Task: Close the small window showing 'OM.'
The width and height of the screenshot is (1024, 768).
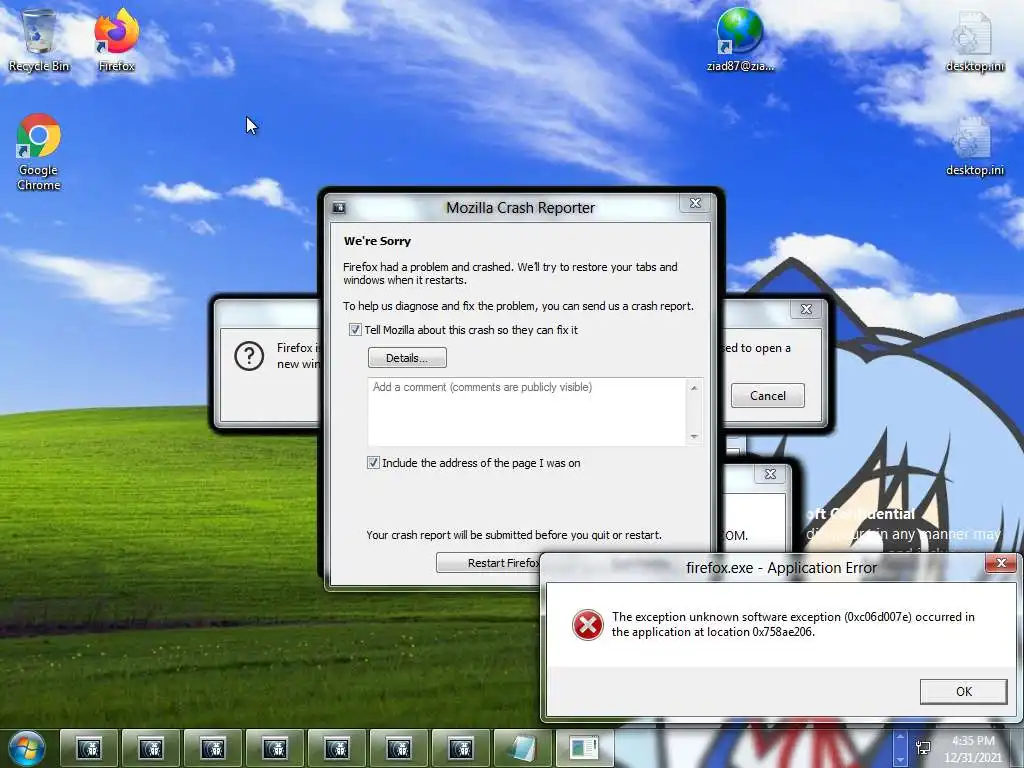Action: pyautogui.click(x=771, y=474)
